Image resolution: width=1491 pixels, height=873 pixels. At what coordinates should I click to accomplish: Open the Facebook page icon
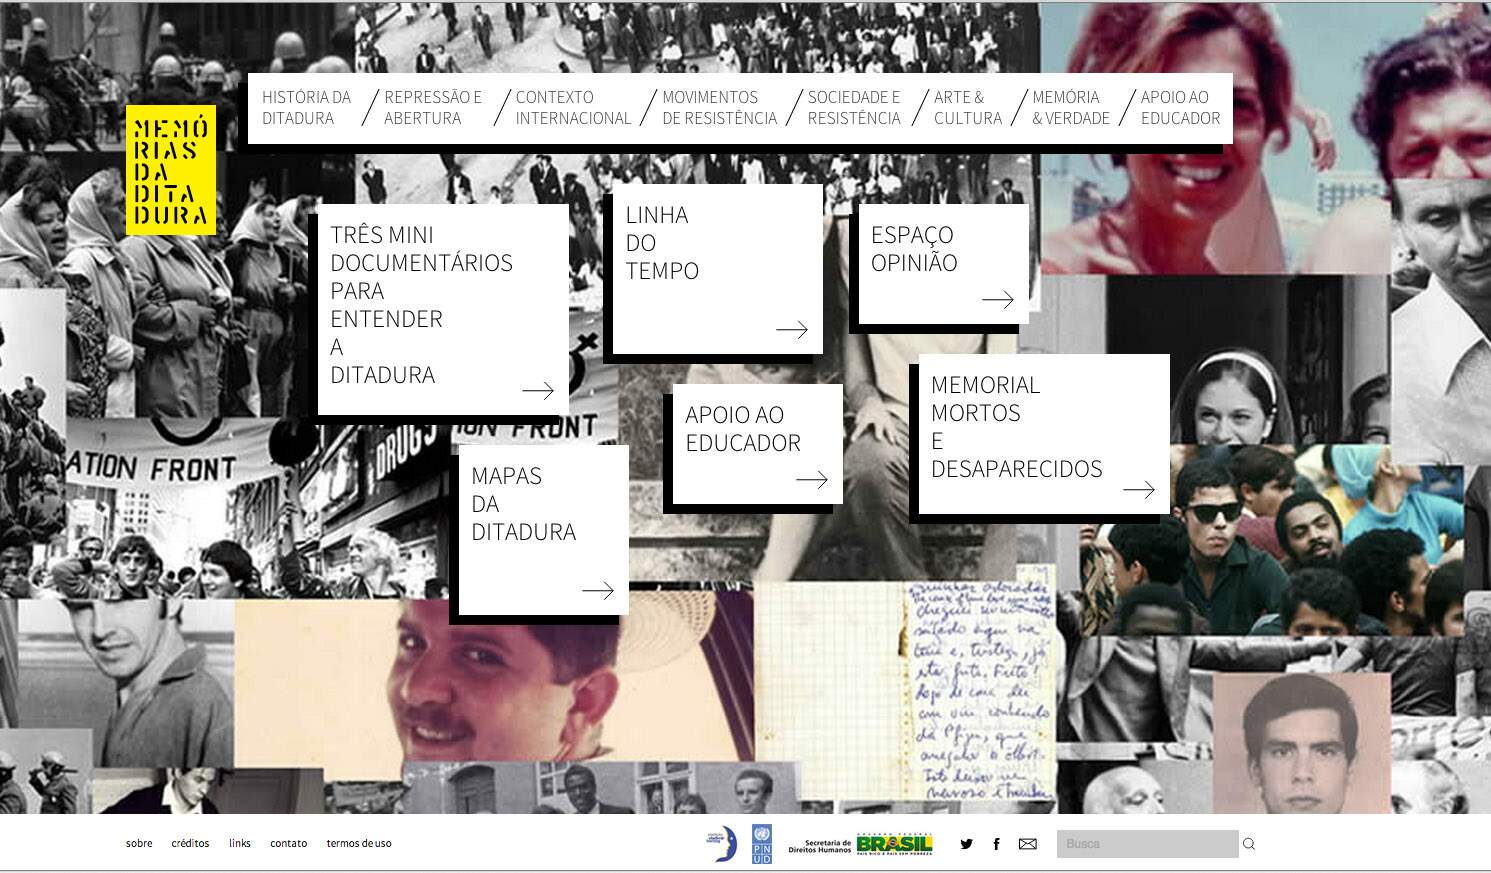click(x=996, y=844)
